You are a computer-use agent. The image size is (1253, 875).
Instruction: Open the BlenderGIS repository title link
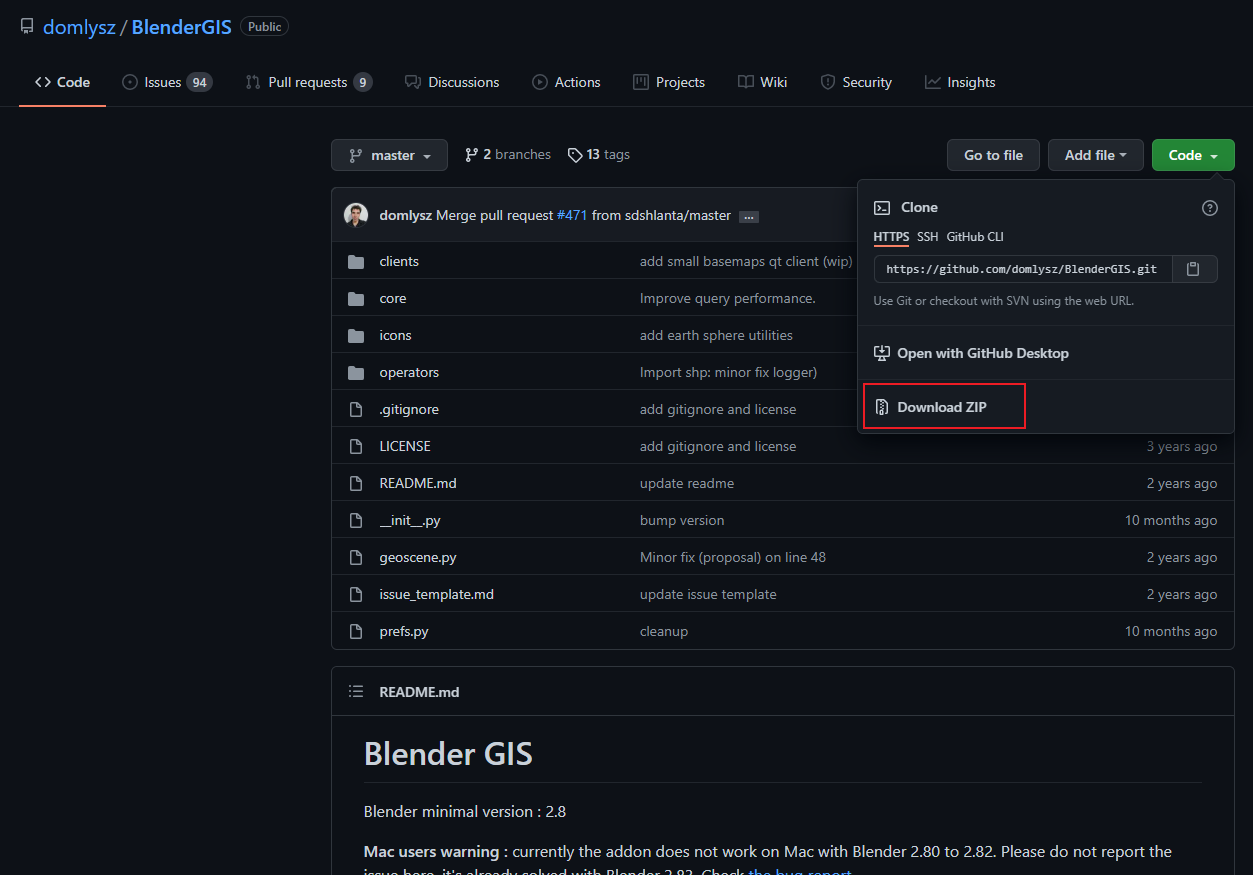pos(181,27)
